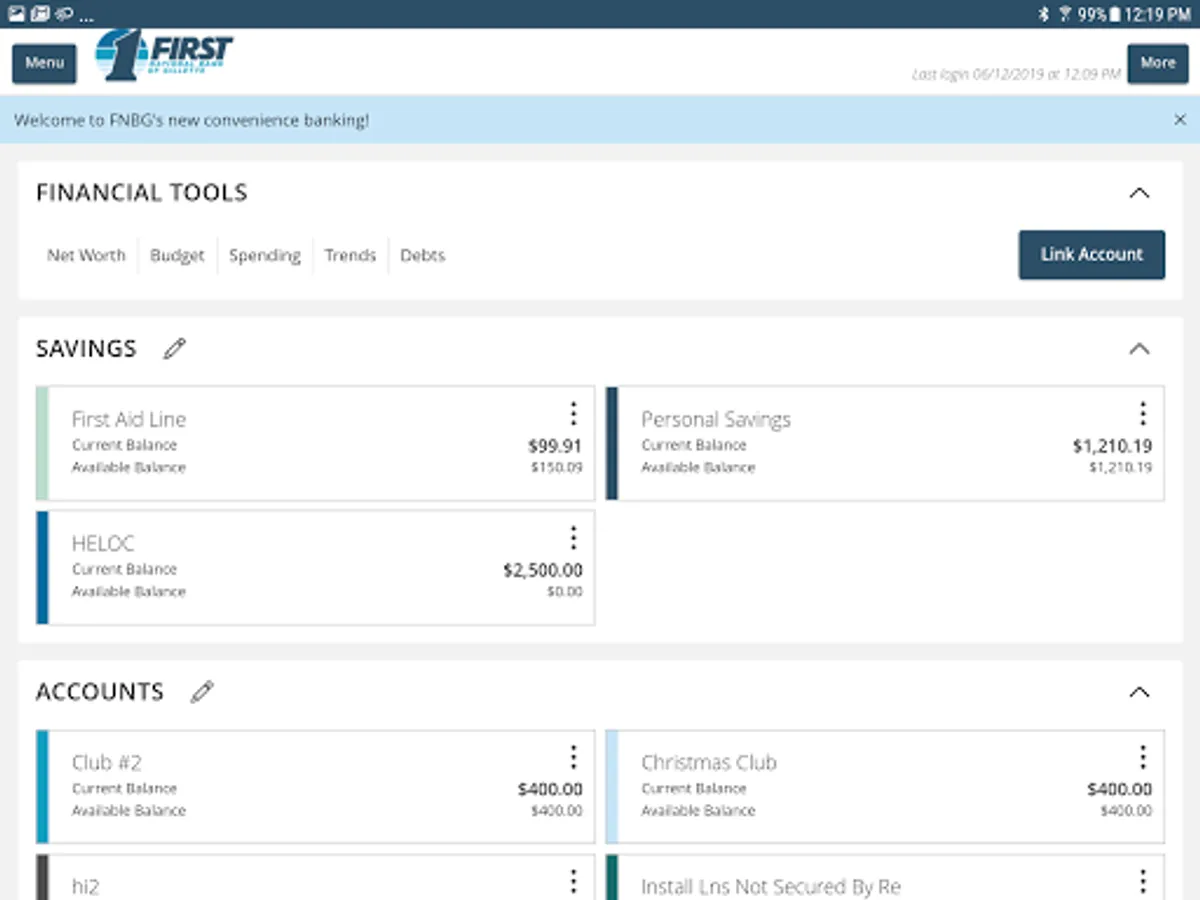Screen dimensions: 1200x900
Task: Click the Wi-Fi status icon
Action: pyautogui.click(x=1065, y=14)
